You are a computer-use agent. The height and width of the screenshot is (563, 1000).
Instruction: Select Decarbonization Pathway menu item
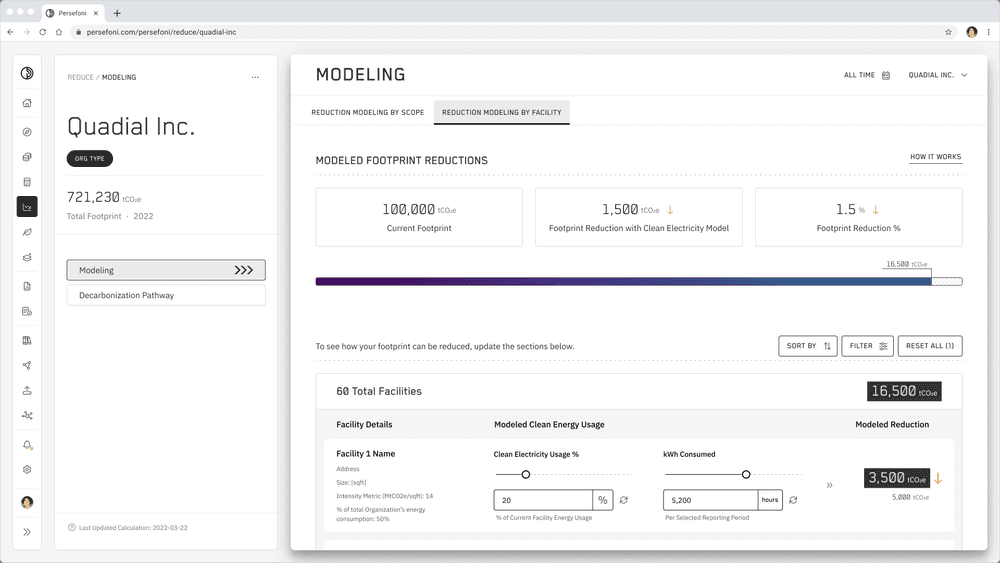click(166, 295)
